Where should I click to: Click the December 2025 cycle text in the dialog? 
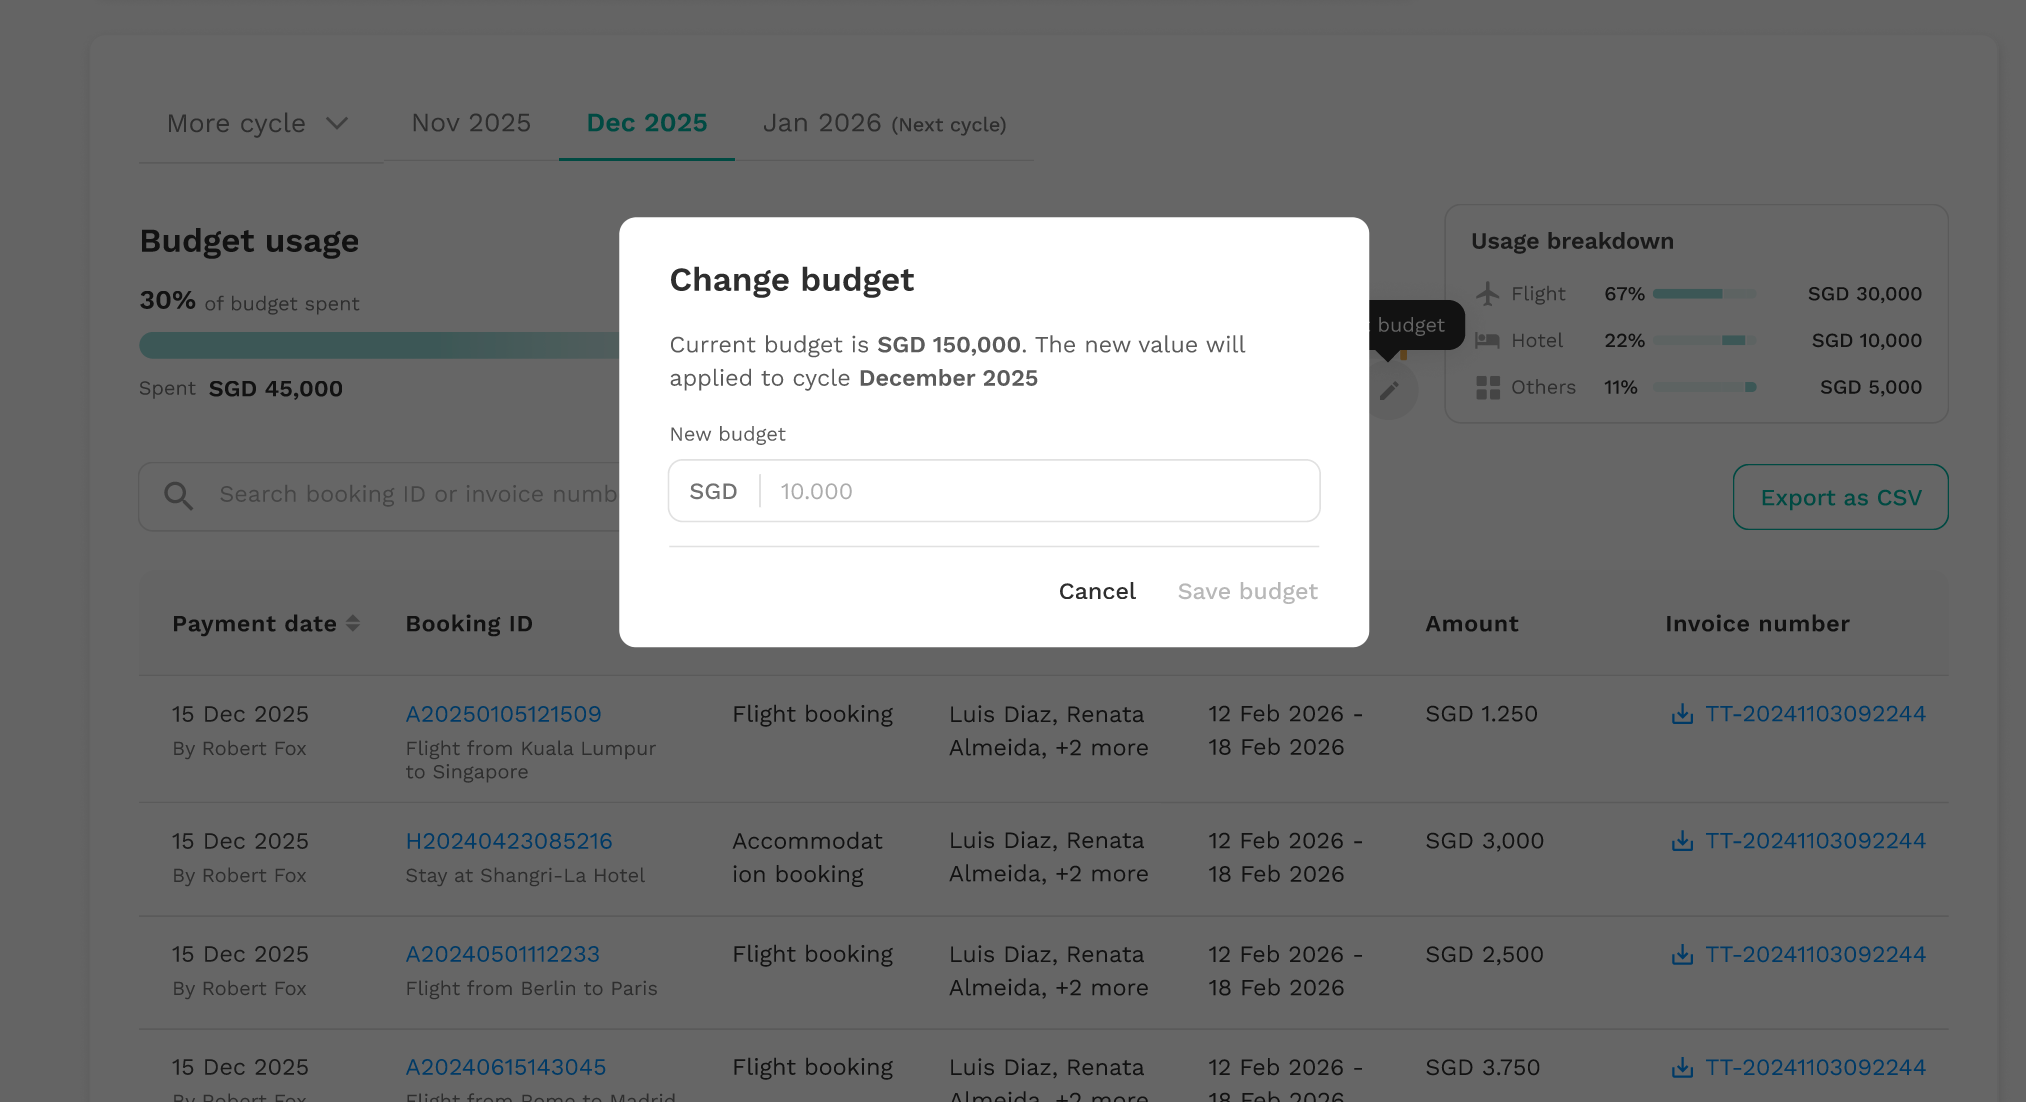point(948,379)
